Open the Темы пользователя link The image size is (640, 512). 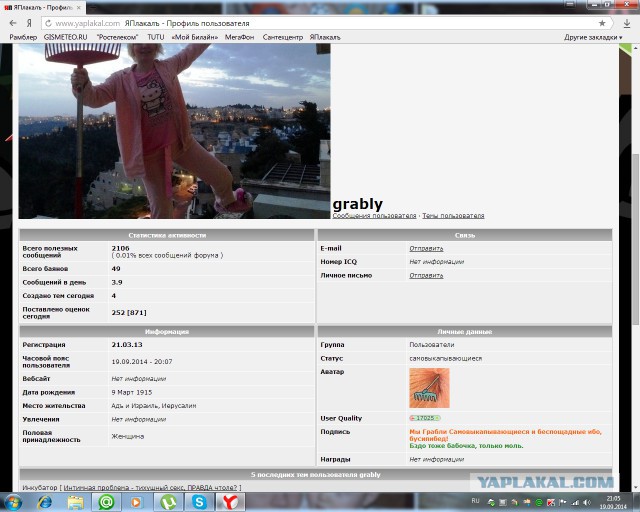pos(453,216)
